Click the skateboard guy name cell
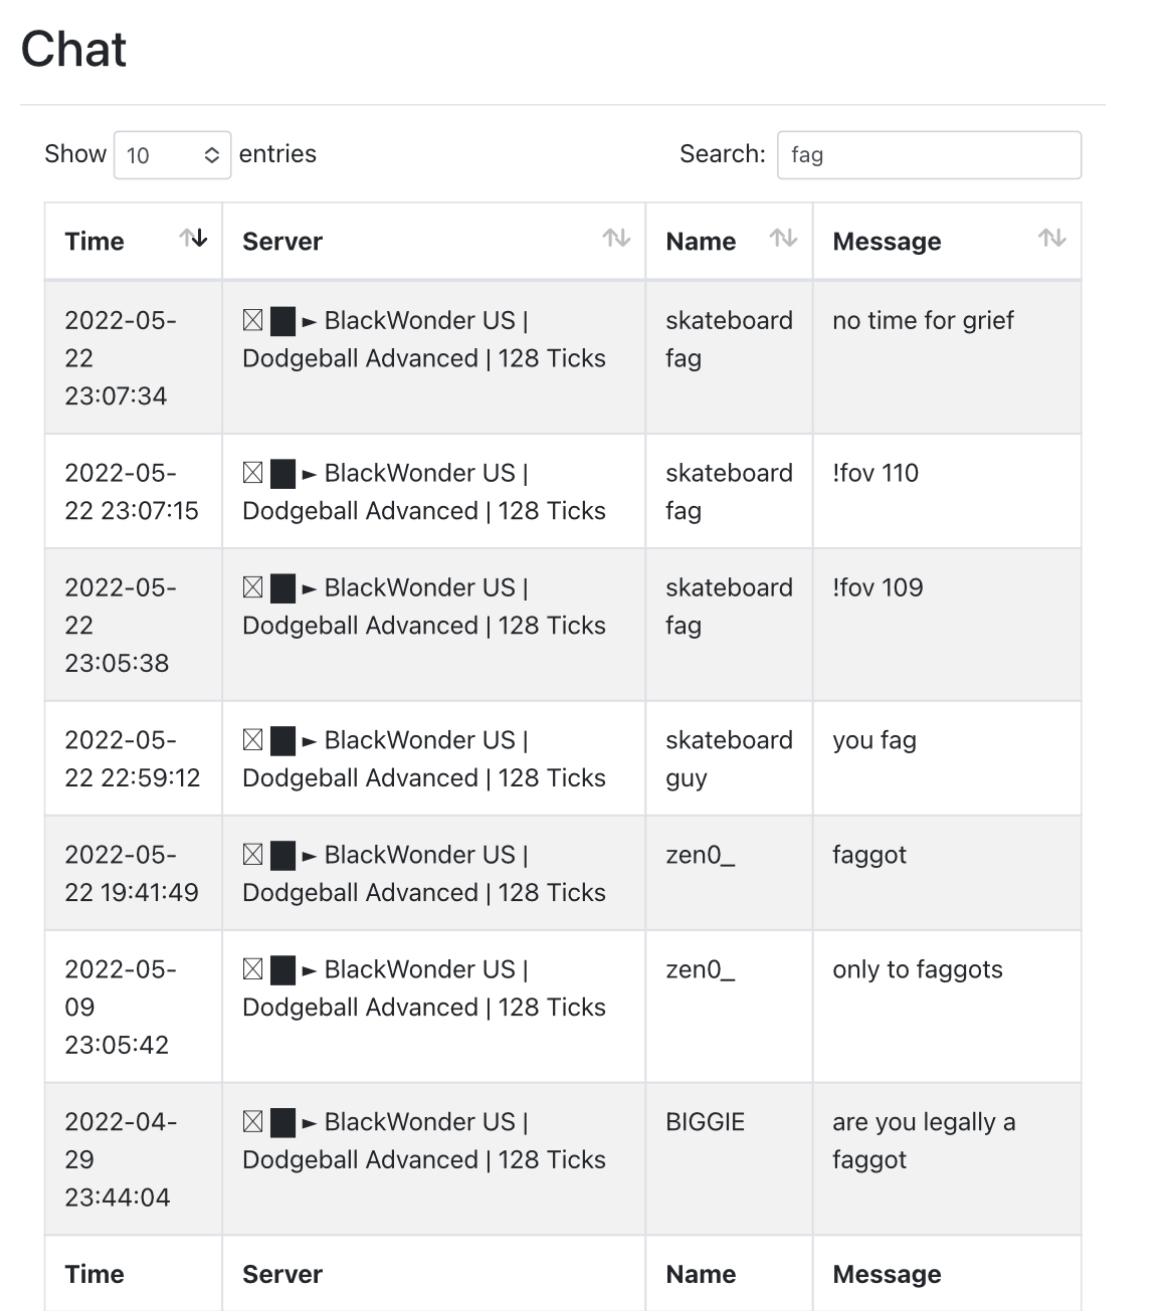This screenshot has height=1311, width=1170. 729,758
